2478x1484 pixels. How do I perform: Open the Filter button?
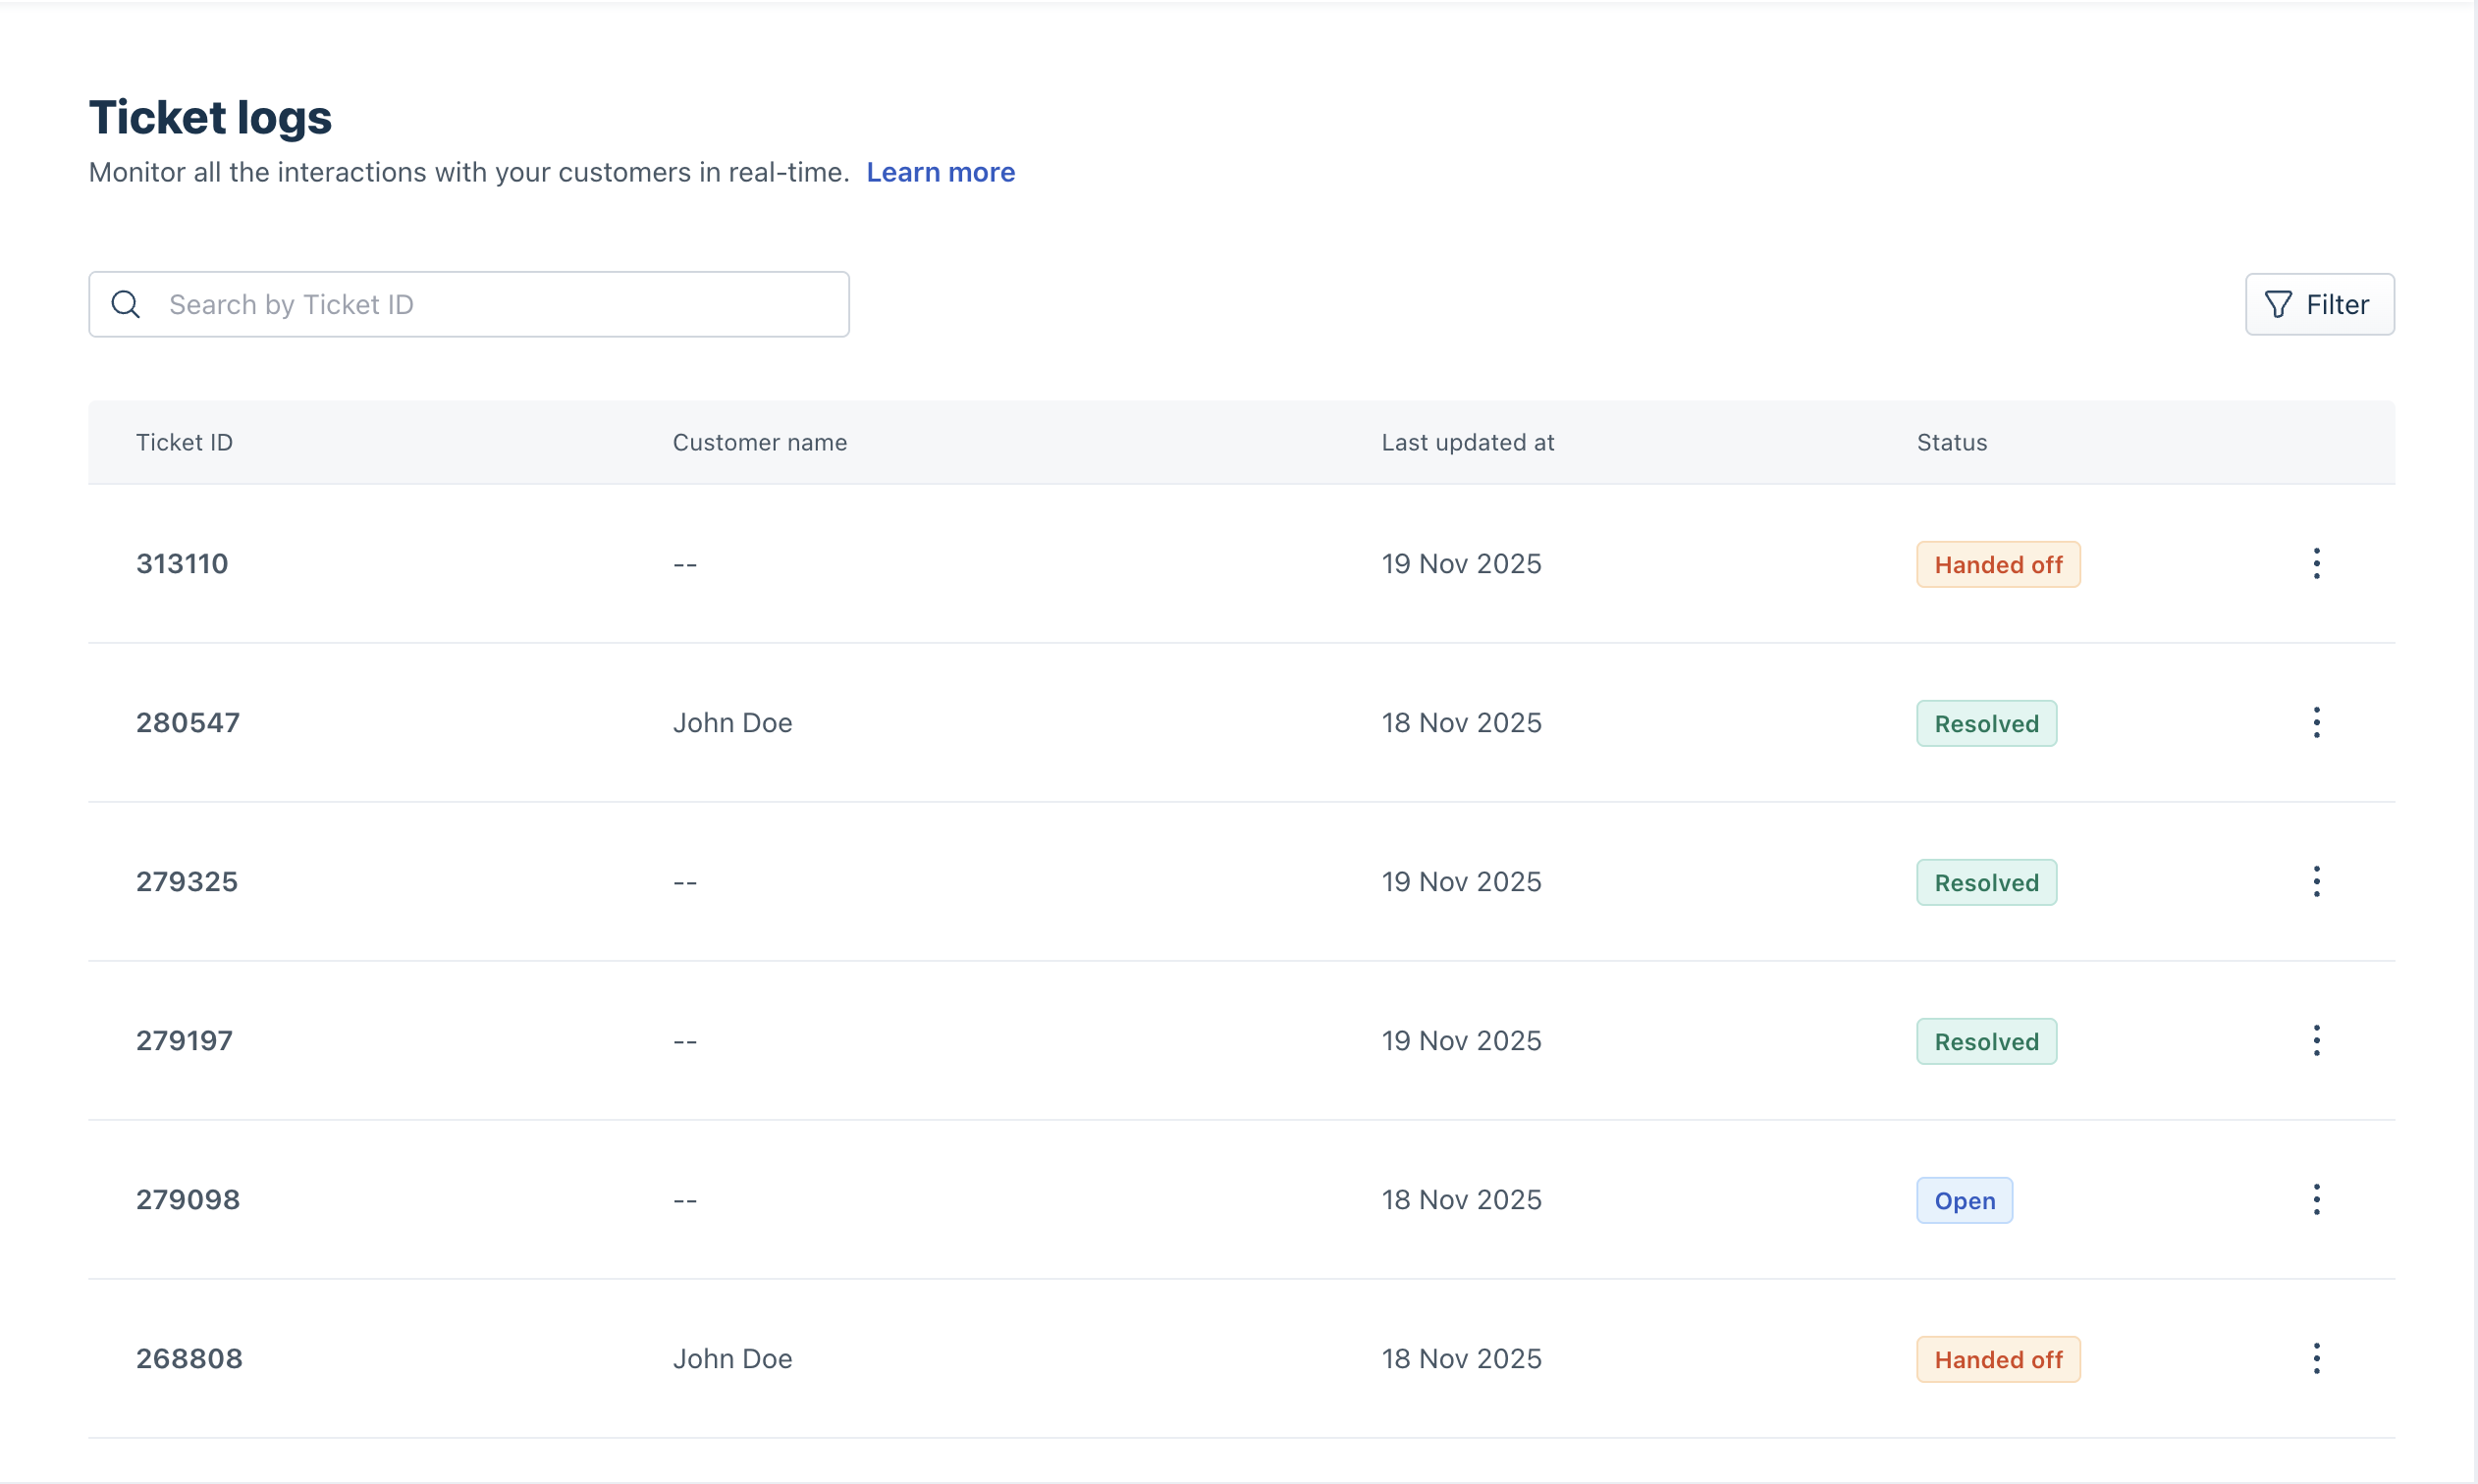coord(2319,305)
